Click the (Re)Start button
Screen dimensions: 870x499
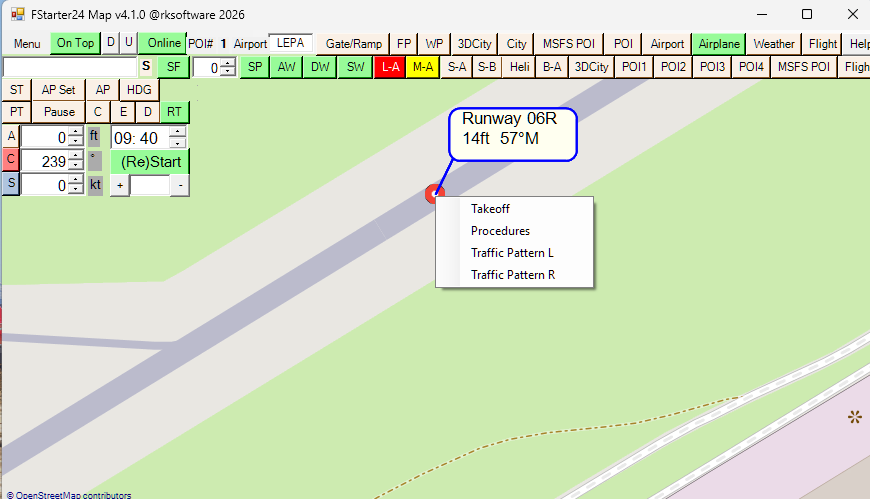pos(150,162)
